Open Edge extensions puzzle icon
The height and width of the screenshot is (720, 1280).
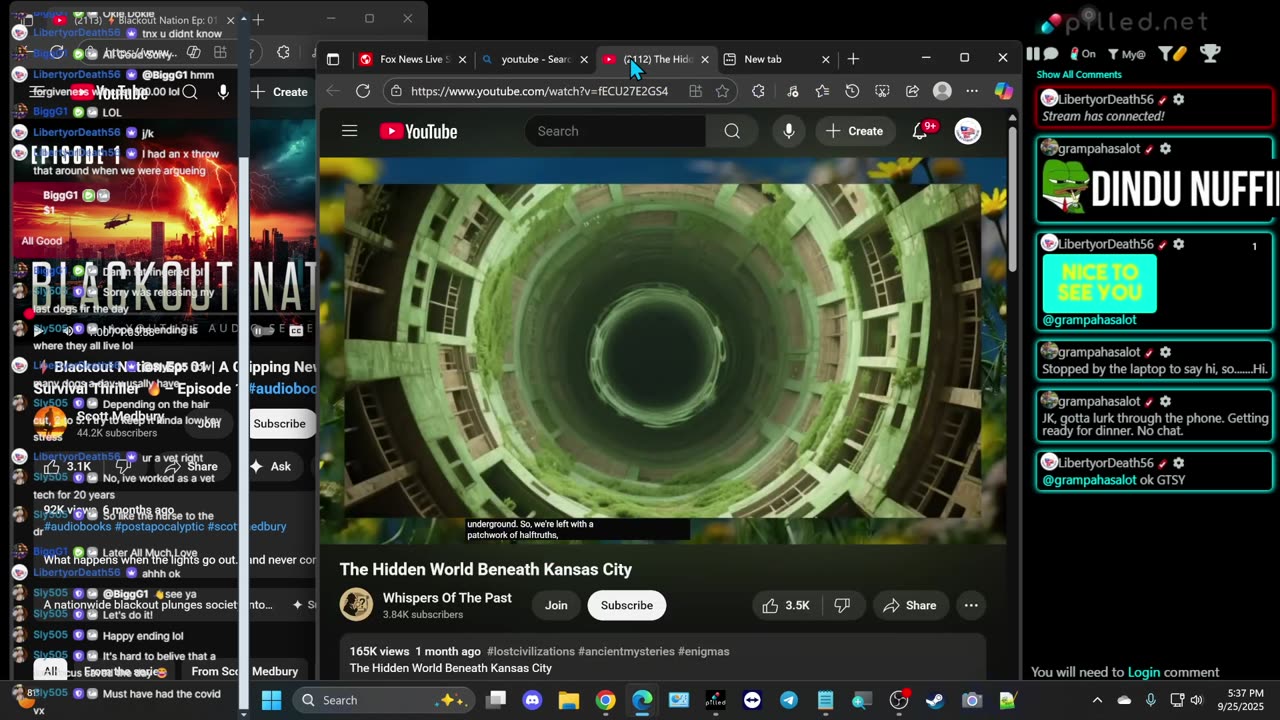pyautogui.click(x=758, y=91)
